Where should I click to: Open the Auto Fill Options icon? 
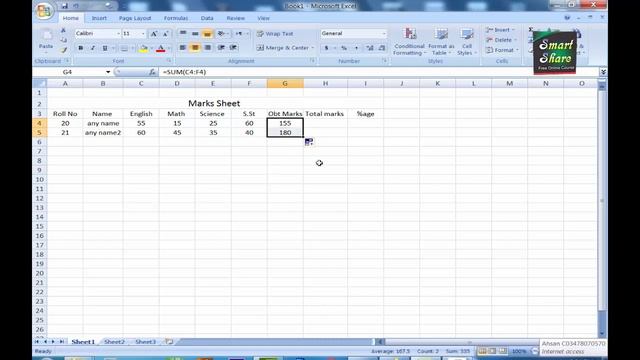(x=309, y=142)
